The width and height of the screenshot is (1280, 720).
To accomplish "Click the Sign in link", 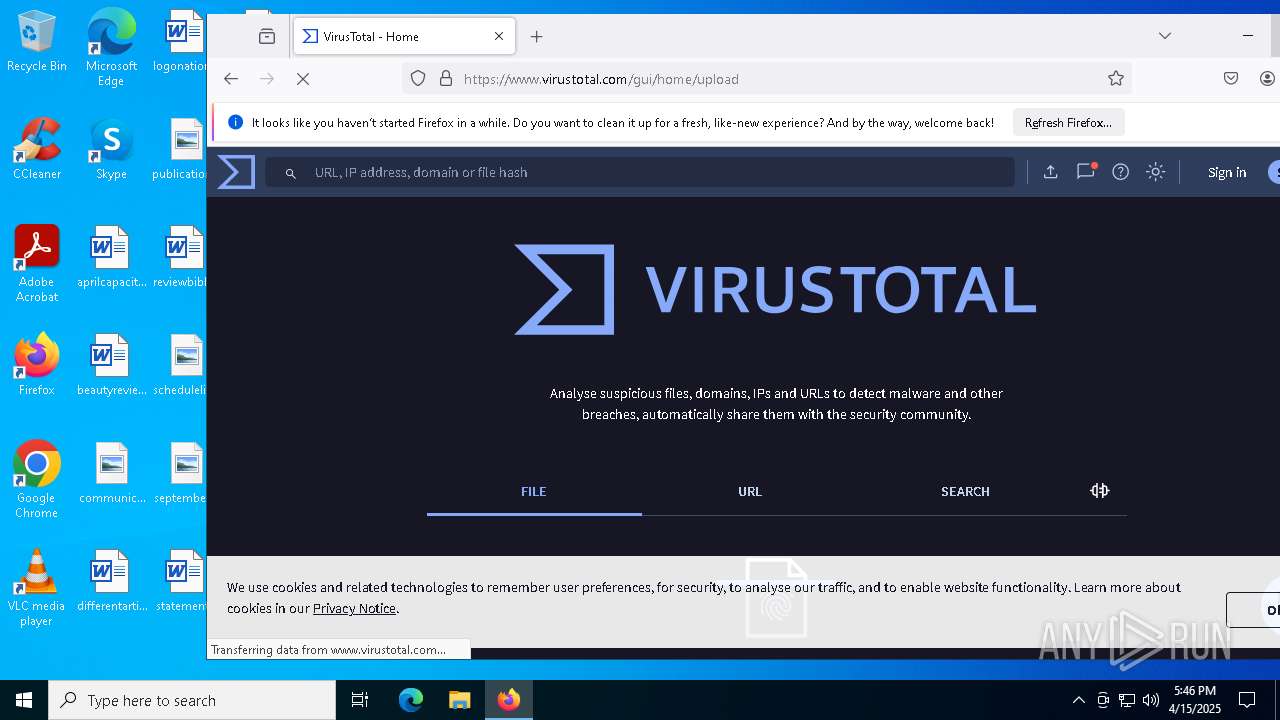I will click(x=1227, y=172).
